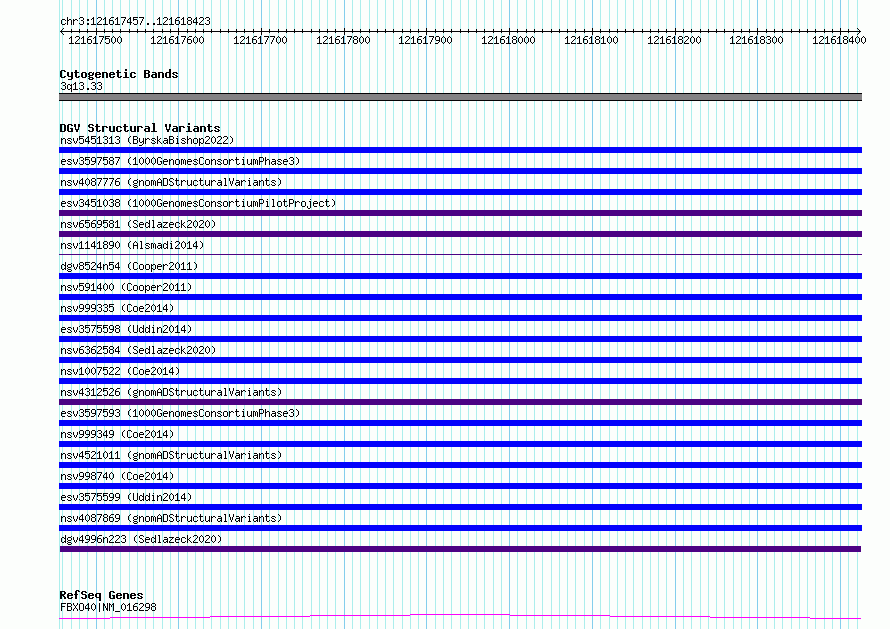Screen dimensions: 890x629
Task: Select ruler position 121617600
Action: [x=177, y=40]
